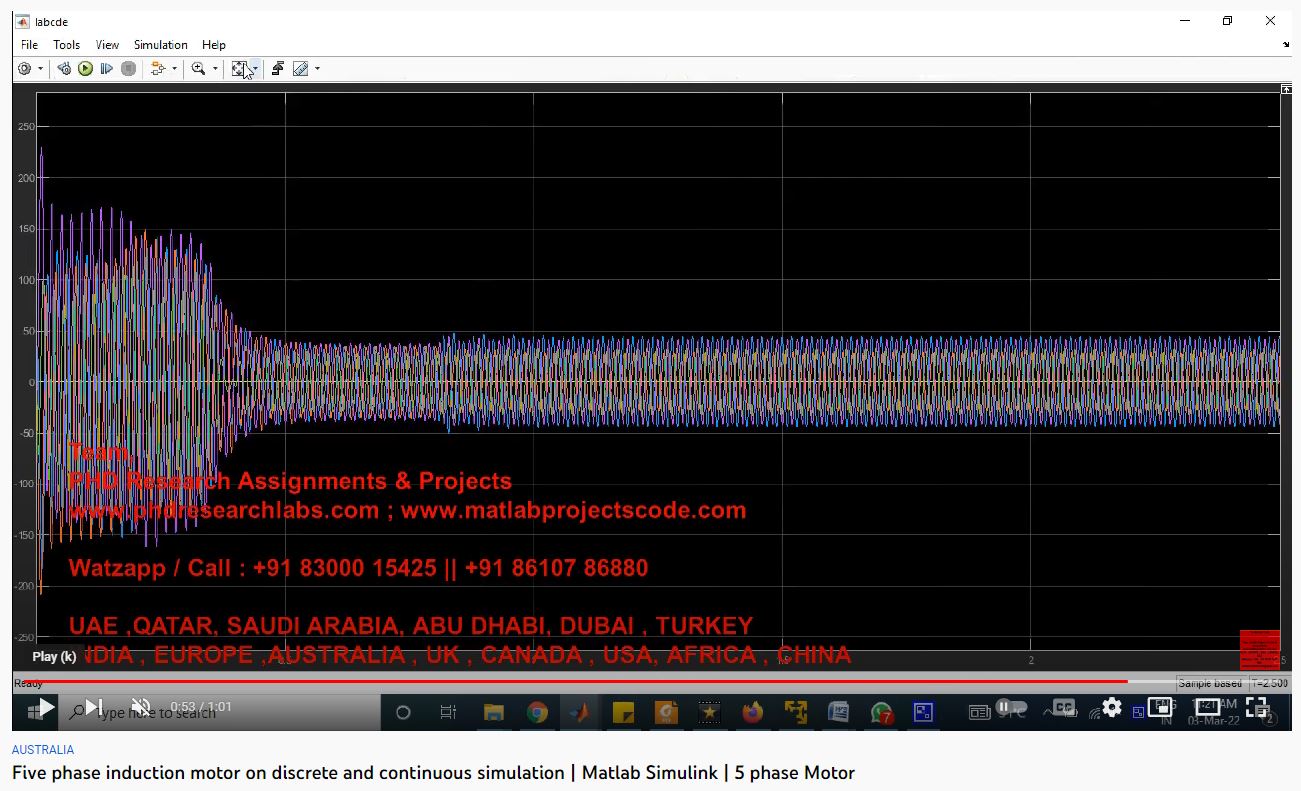Click the Step Forward simulation icon
Image resolution: width=1301 pixels, height=791 pixels.
(107, 69)
